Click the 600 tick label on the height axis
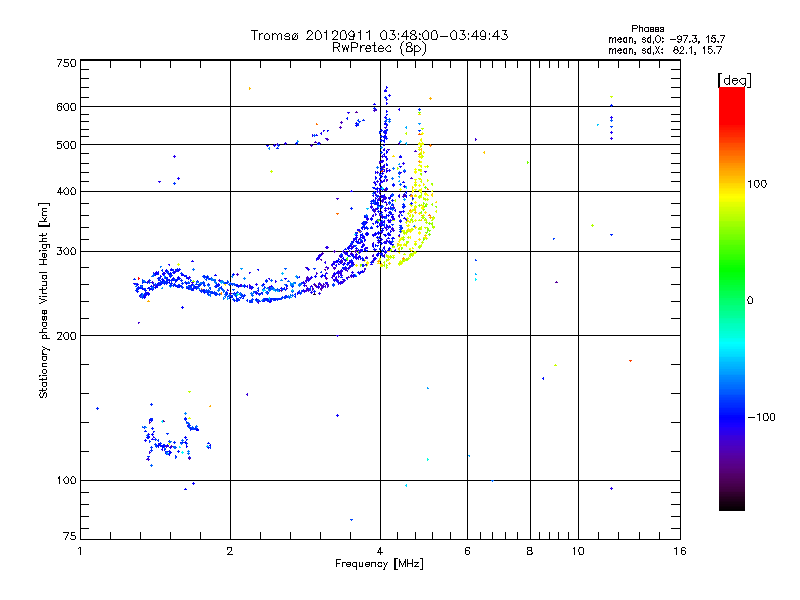Viewport: 800px width, 600px height. 66,107
